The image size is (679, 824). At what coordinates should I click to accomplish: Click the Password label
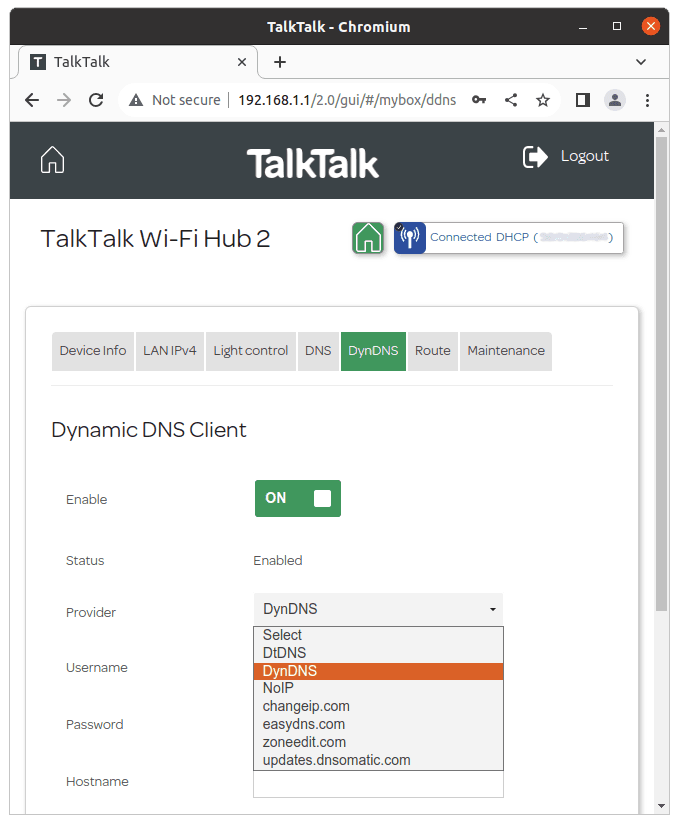(x=95, y=725)
